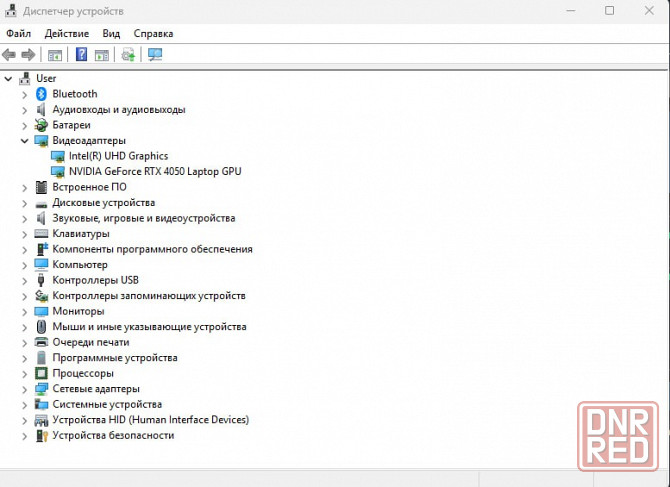Open the Действие menu
Viewport: 670px width, 487px height.
pos(66,33)
